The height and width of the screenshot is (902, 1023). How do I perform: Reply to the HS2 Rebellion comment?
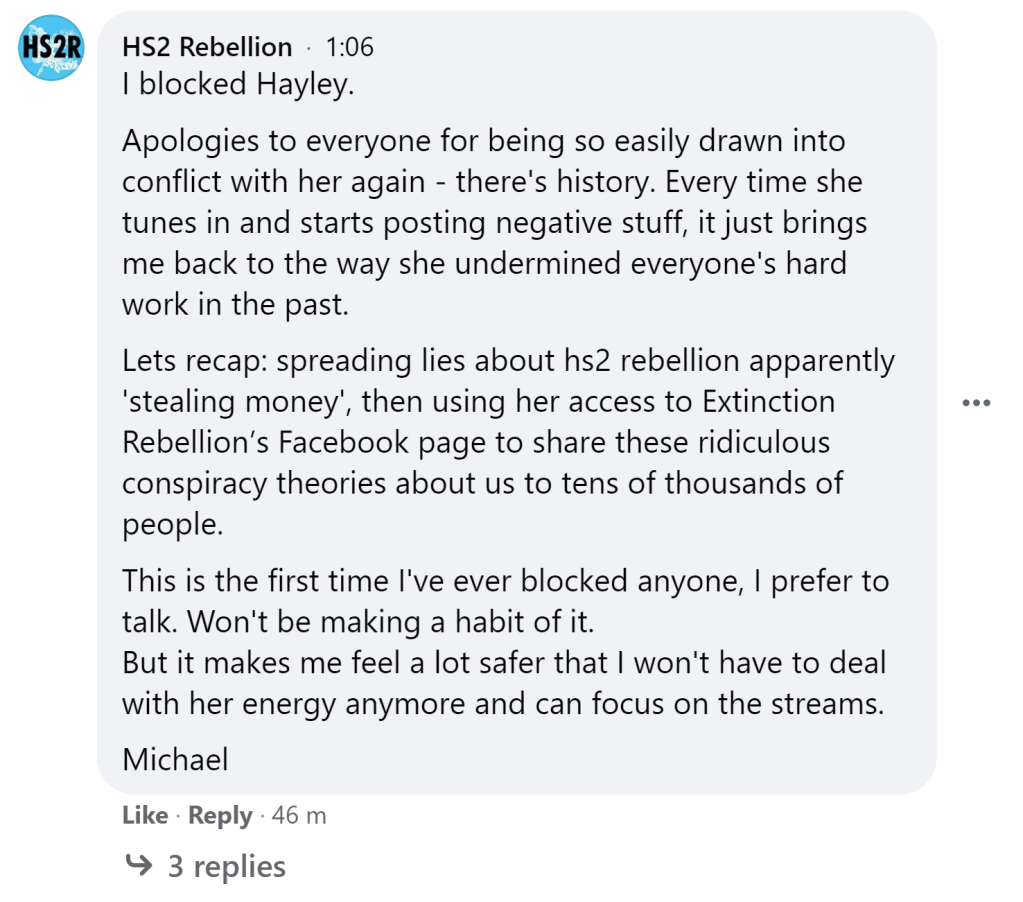coord(220,816)
